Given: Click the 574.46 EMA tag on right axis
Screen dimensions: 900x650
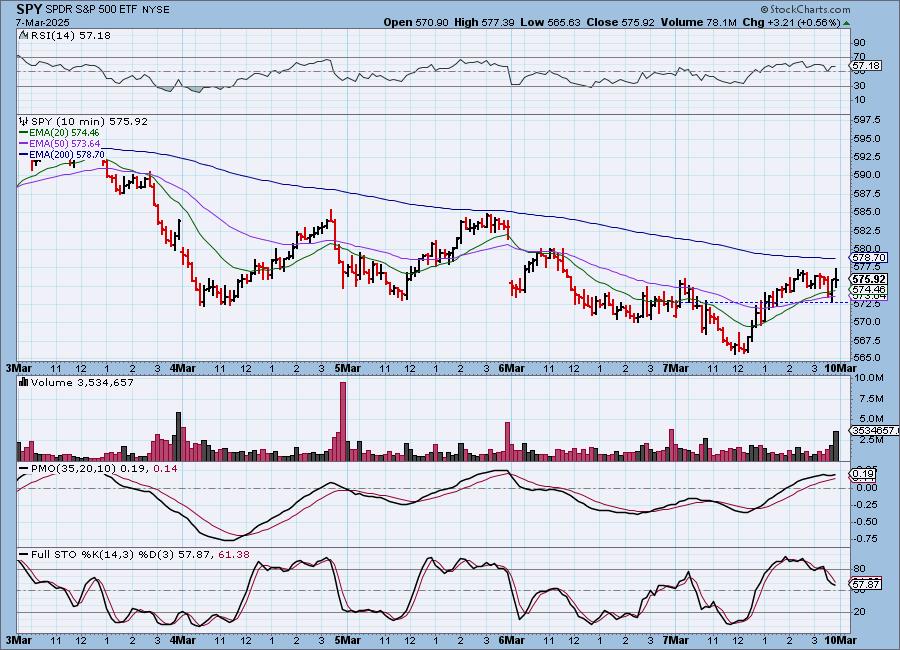Looking at the screenshot, I should [869, 289].
